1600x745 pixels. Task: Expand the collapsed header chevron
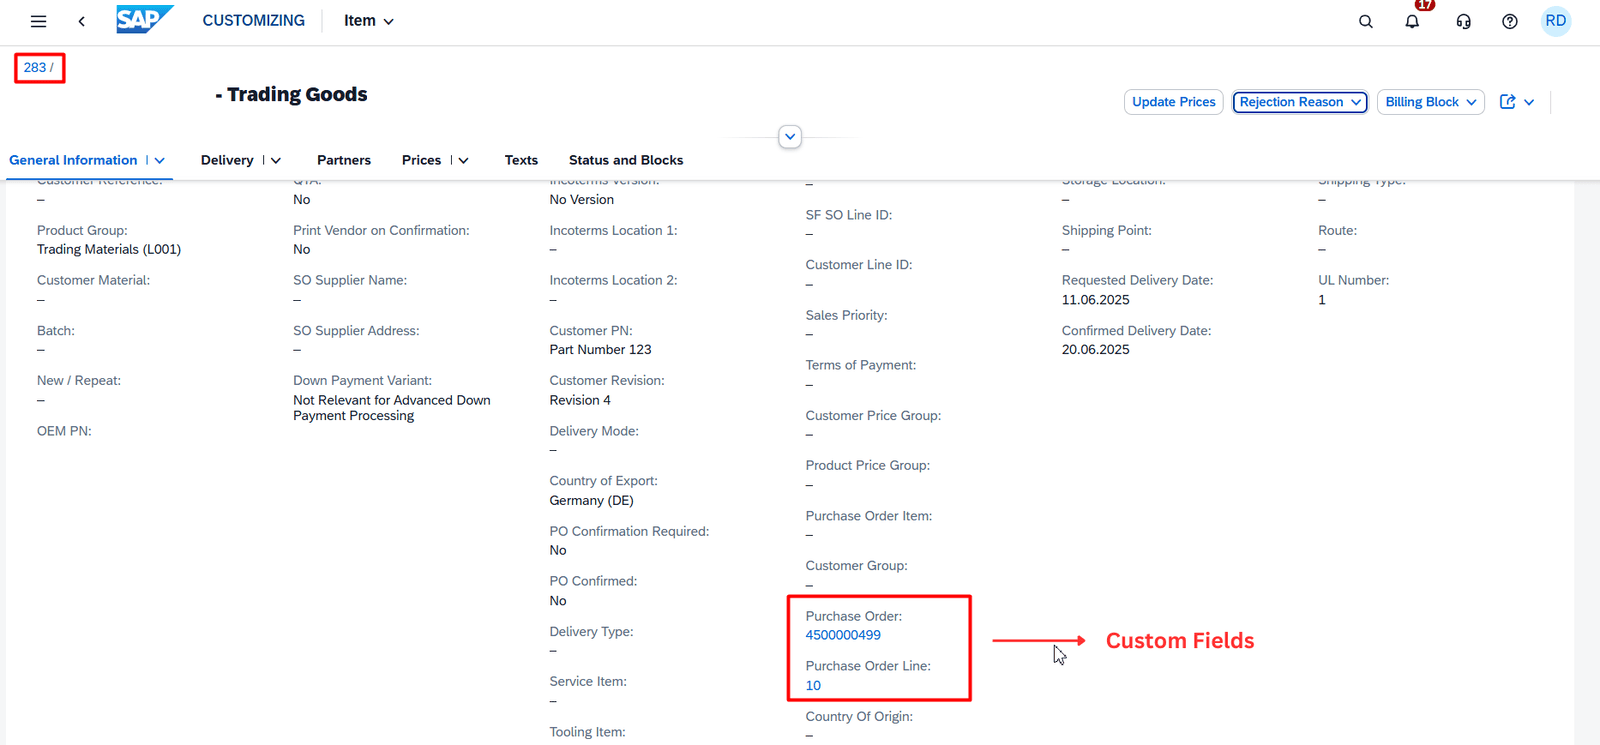pos(790,137)
